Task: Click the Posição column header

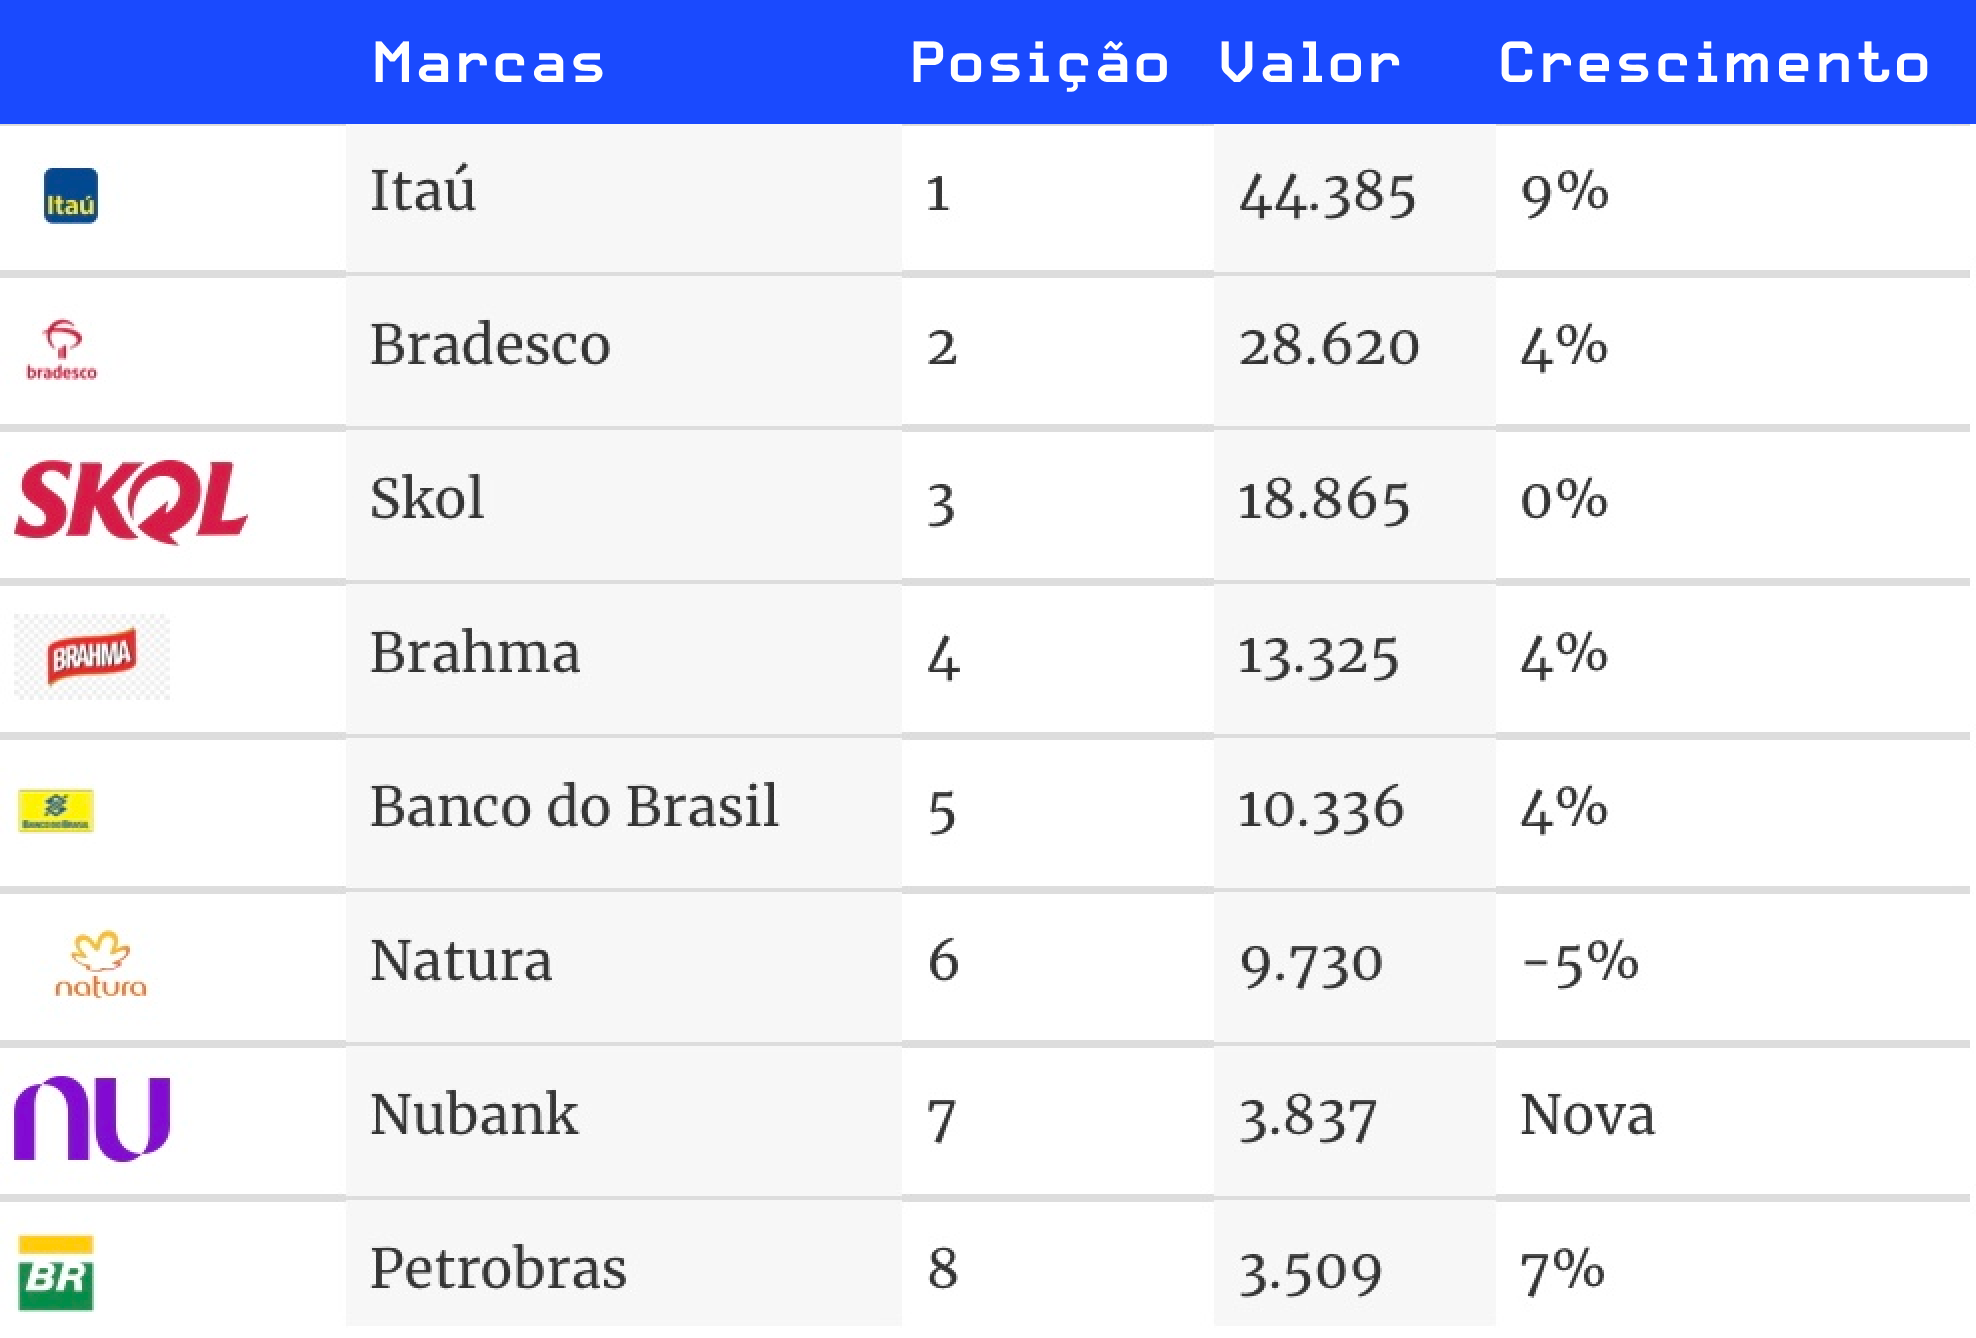Action: 1040,64
